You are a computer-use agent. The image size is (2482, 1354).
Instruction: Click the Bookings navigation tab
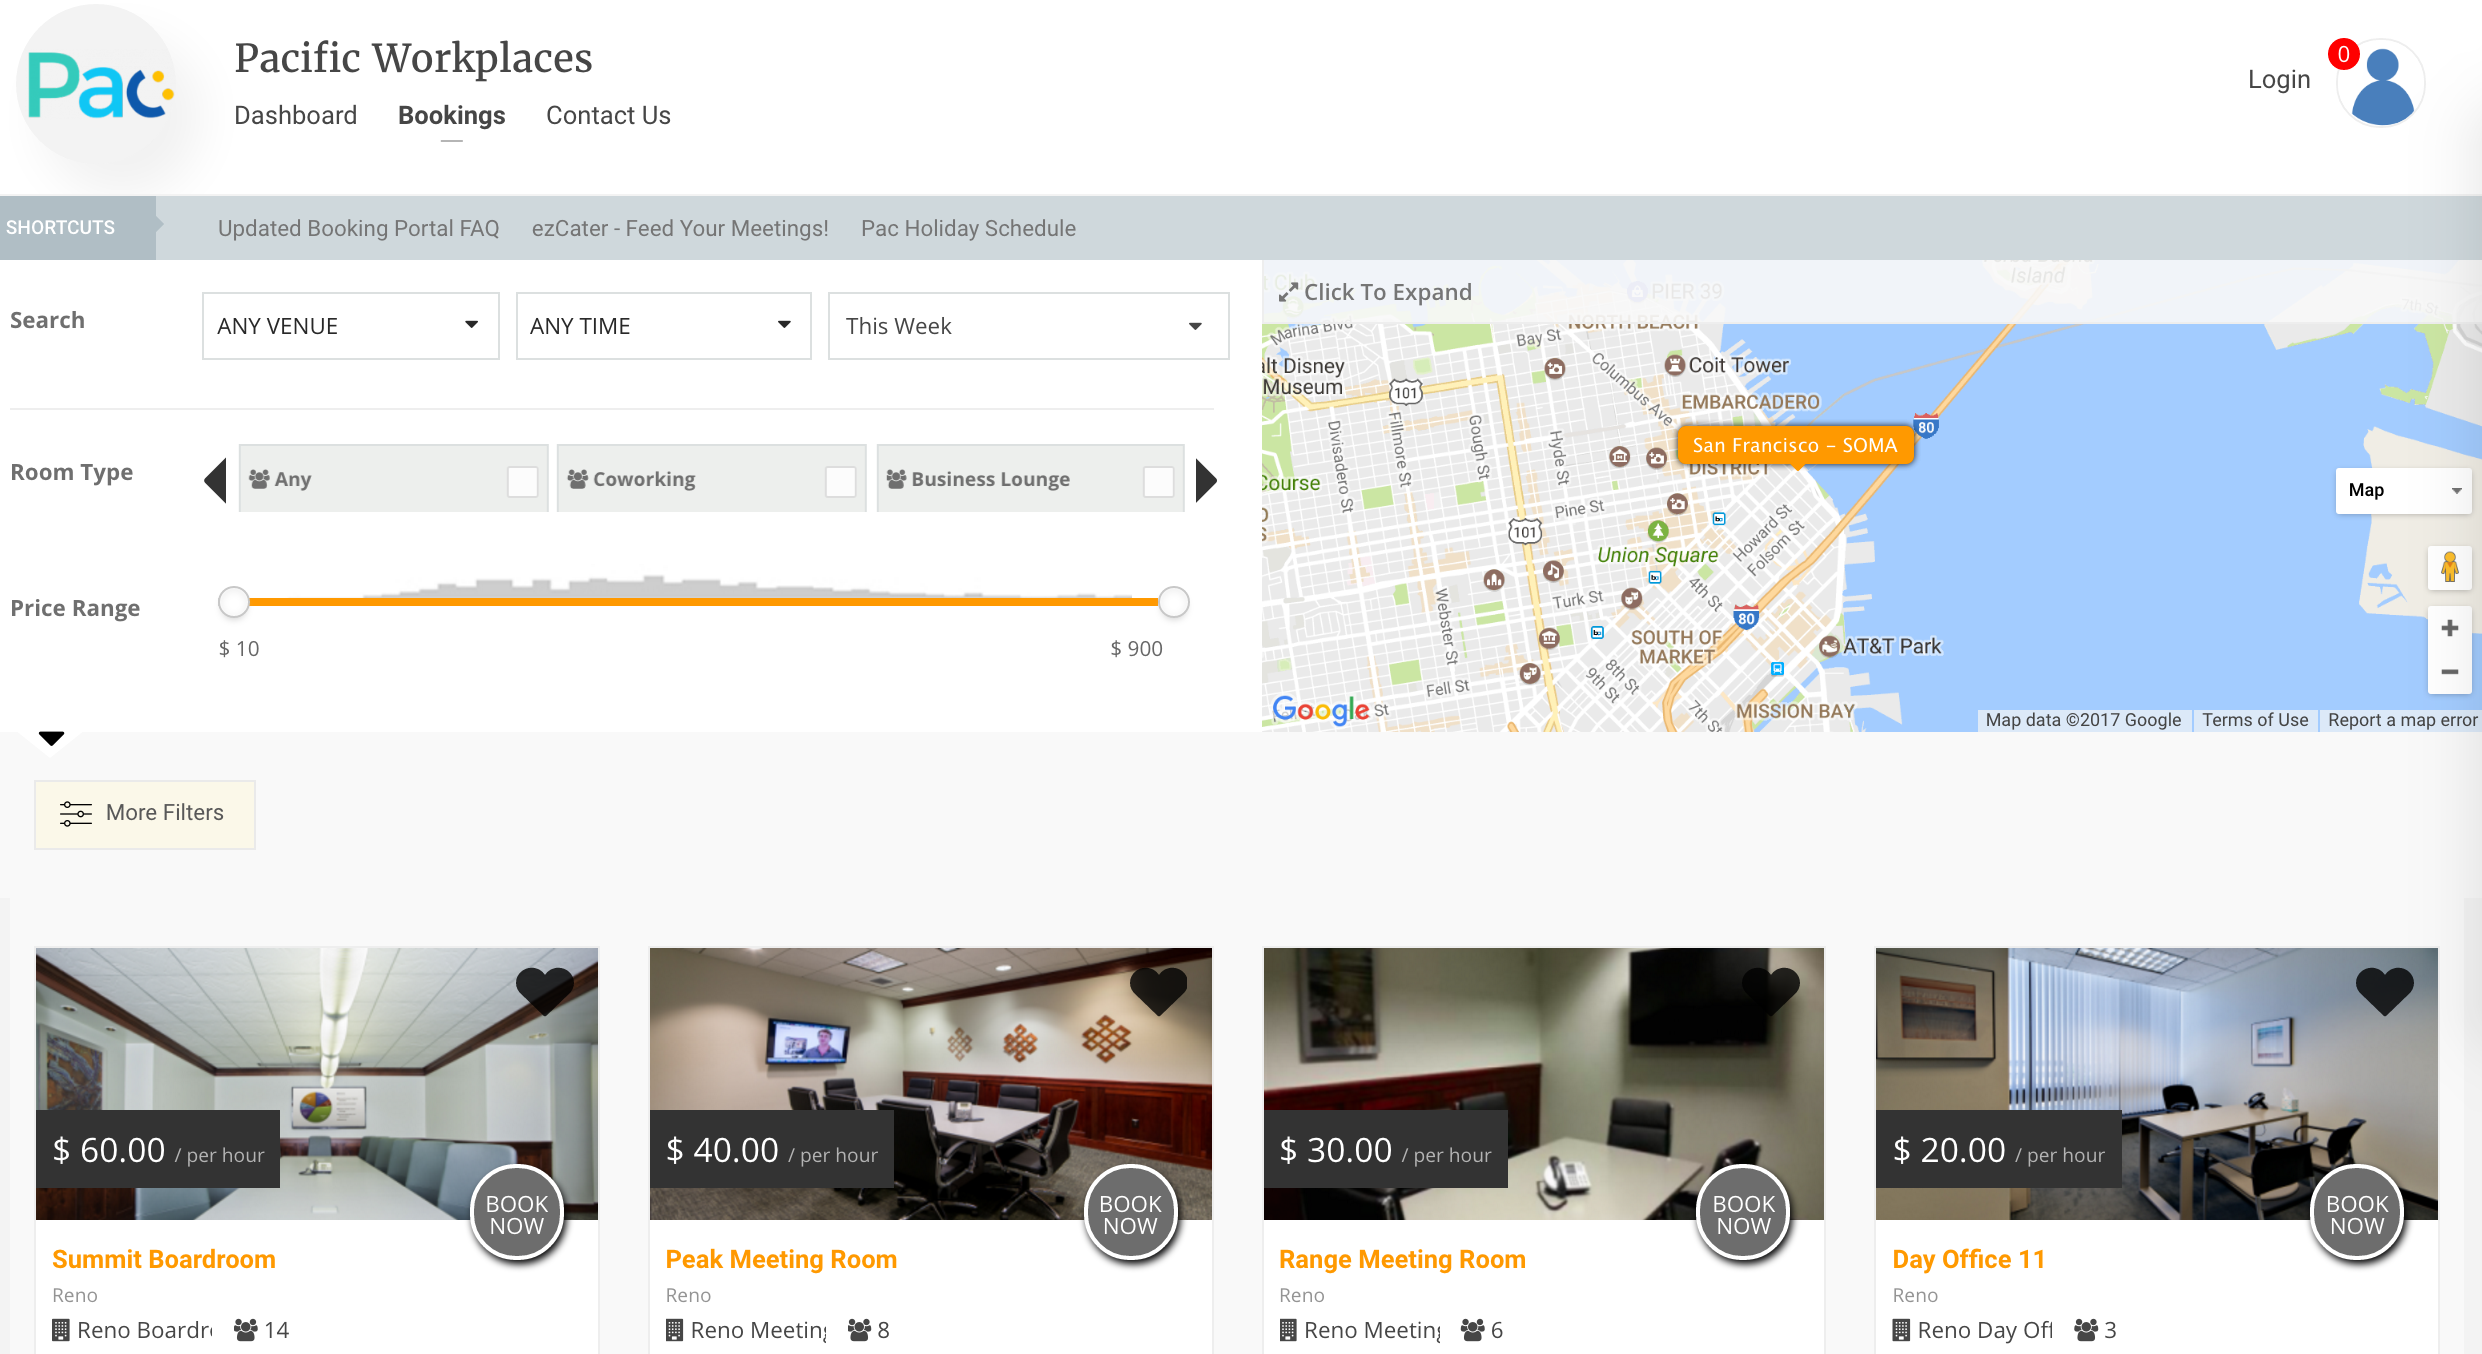[x=450, y=113]
